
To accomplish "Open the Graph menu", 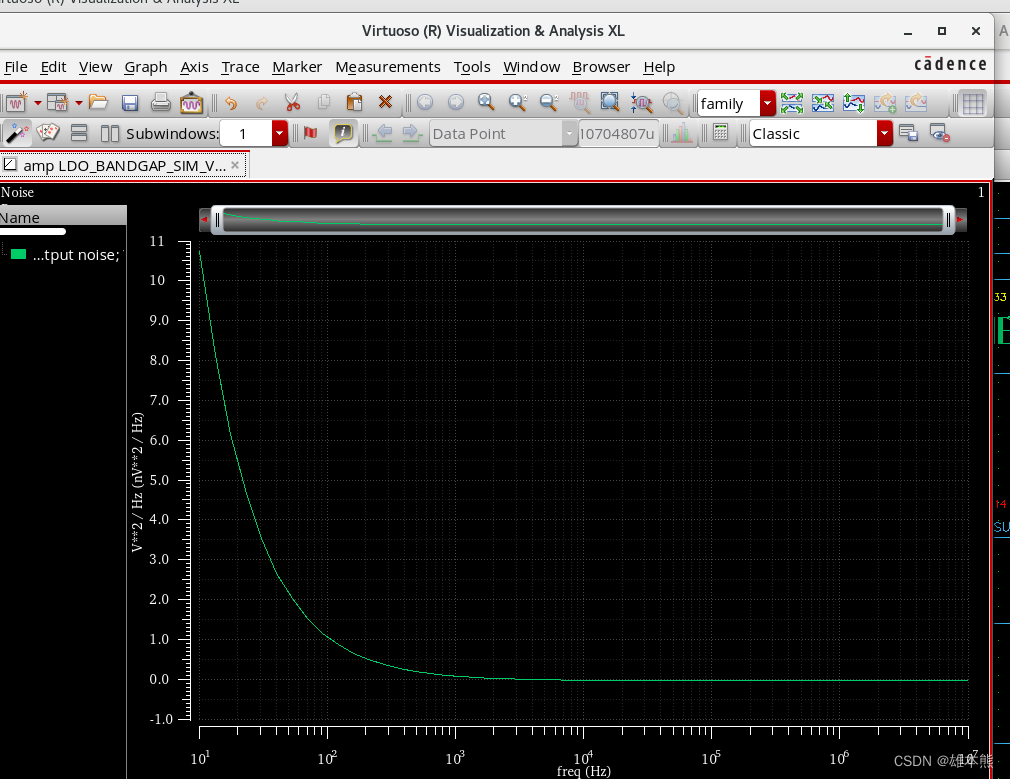I will pyautogui.click(x=146, y=67).
